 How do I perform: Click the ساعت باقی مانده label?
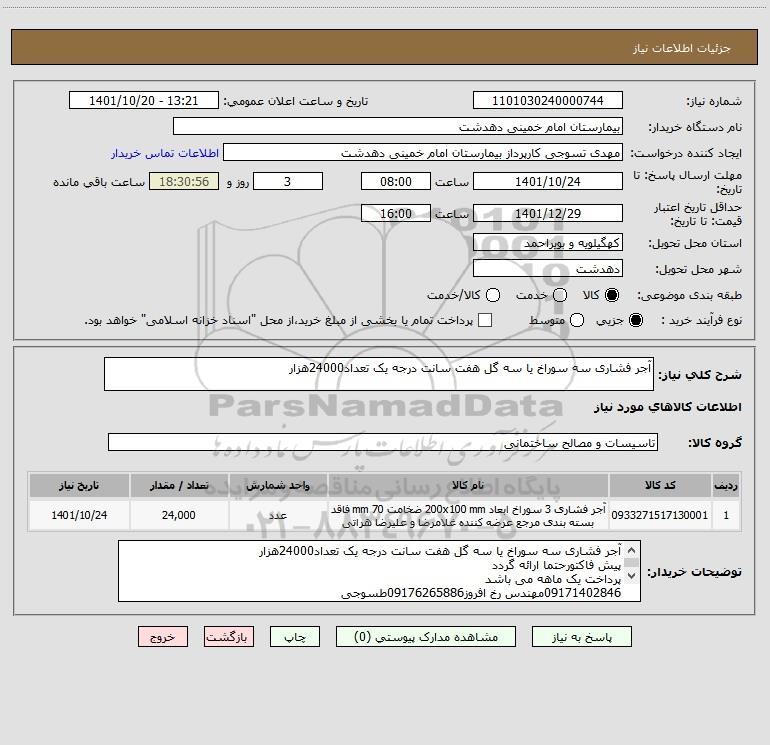point(99,182)
